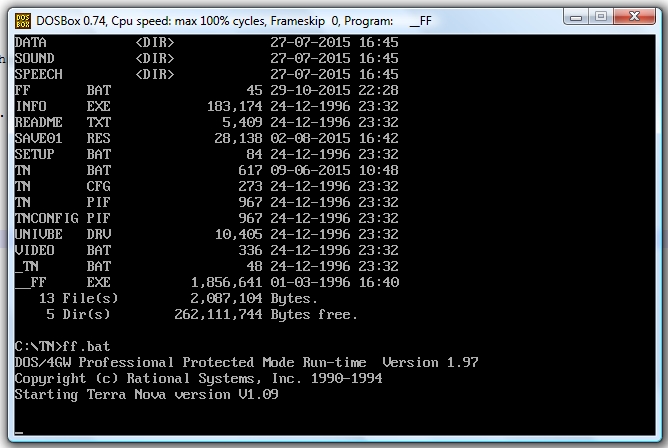Click the SETUP BAT file name
668x448 pixels.
coord(63,155)
